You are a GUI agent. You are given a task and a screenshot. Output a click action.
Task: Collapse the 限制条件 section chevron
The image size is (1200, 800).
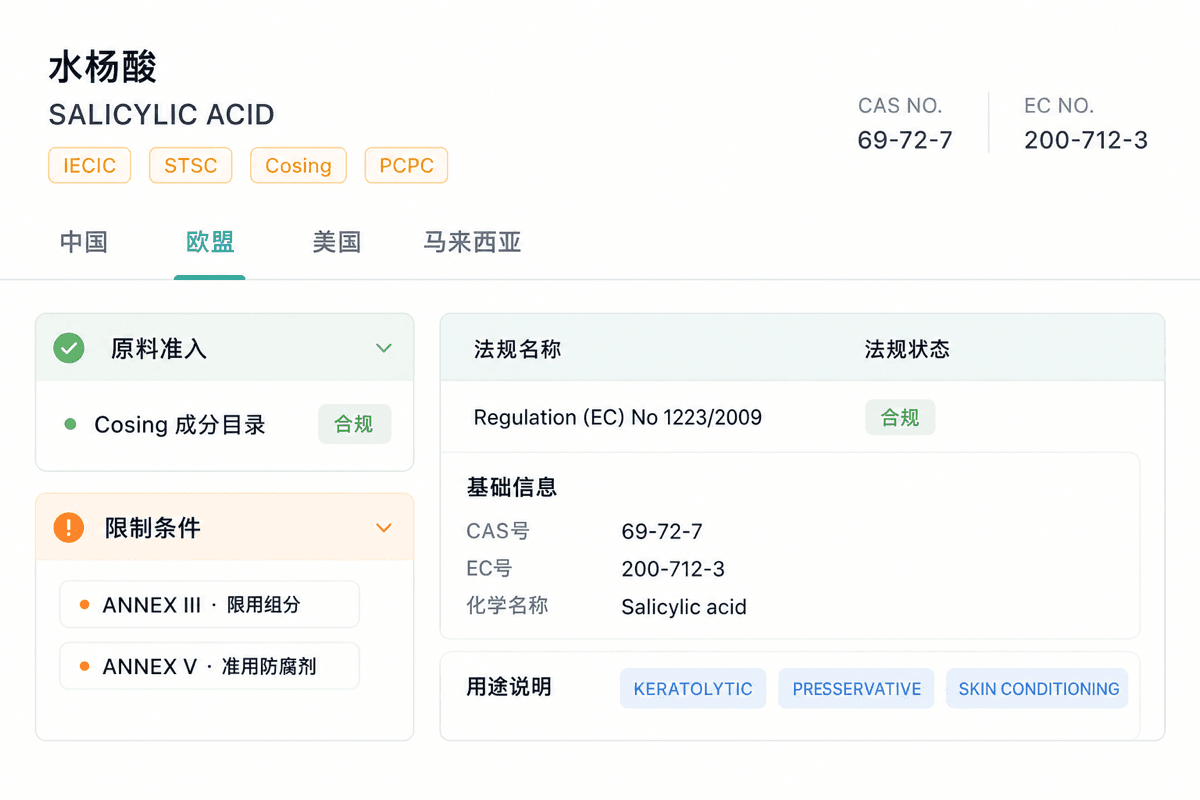[384, 527]
